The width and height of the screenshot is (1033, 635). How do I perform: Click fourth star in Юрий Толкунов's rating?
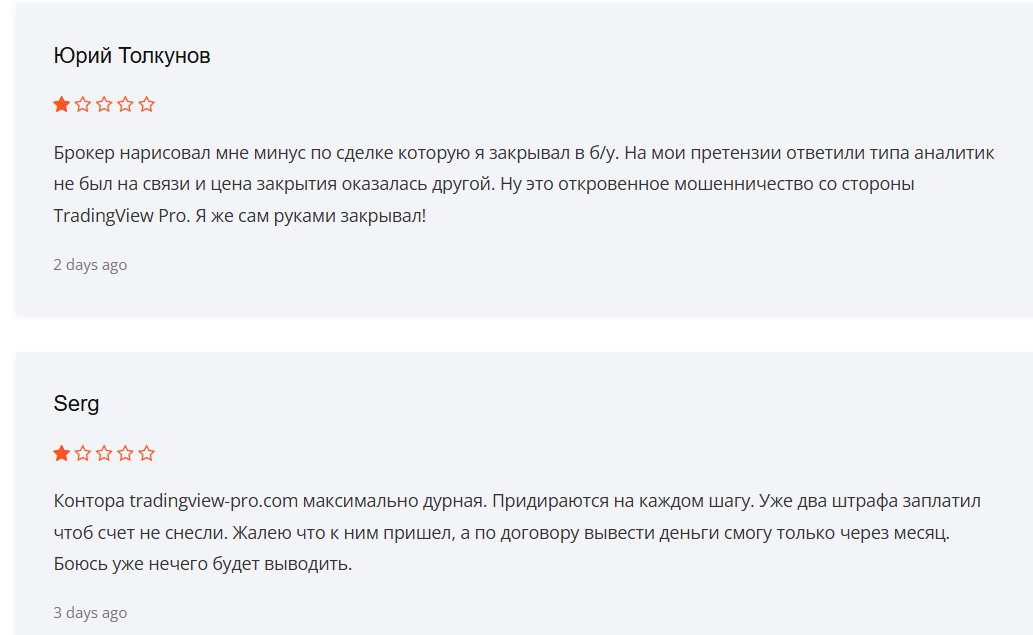click(125, 104)
